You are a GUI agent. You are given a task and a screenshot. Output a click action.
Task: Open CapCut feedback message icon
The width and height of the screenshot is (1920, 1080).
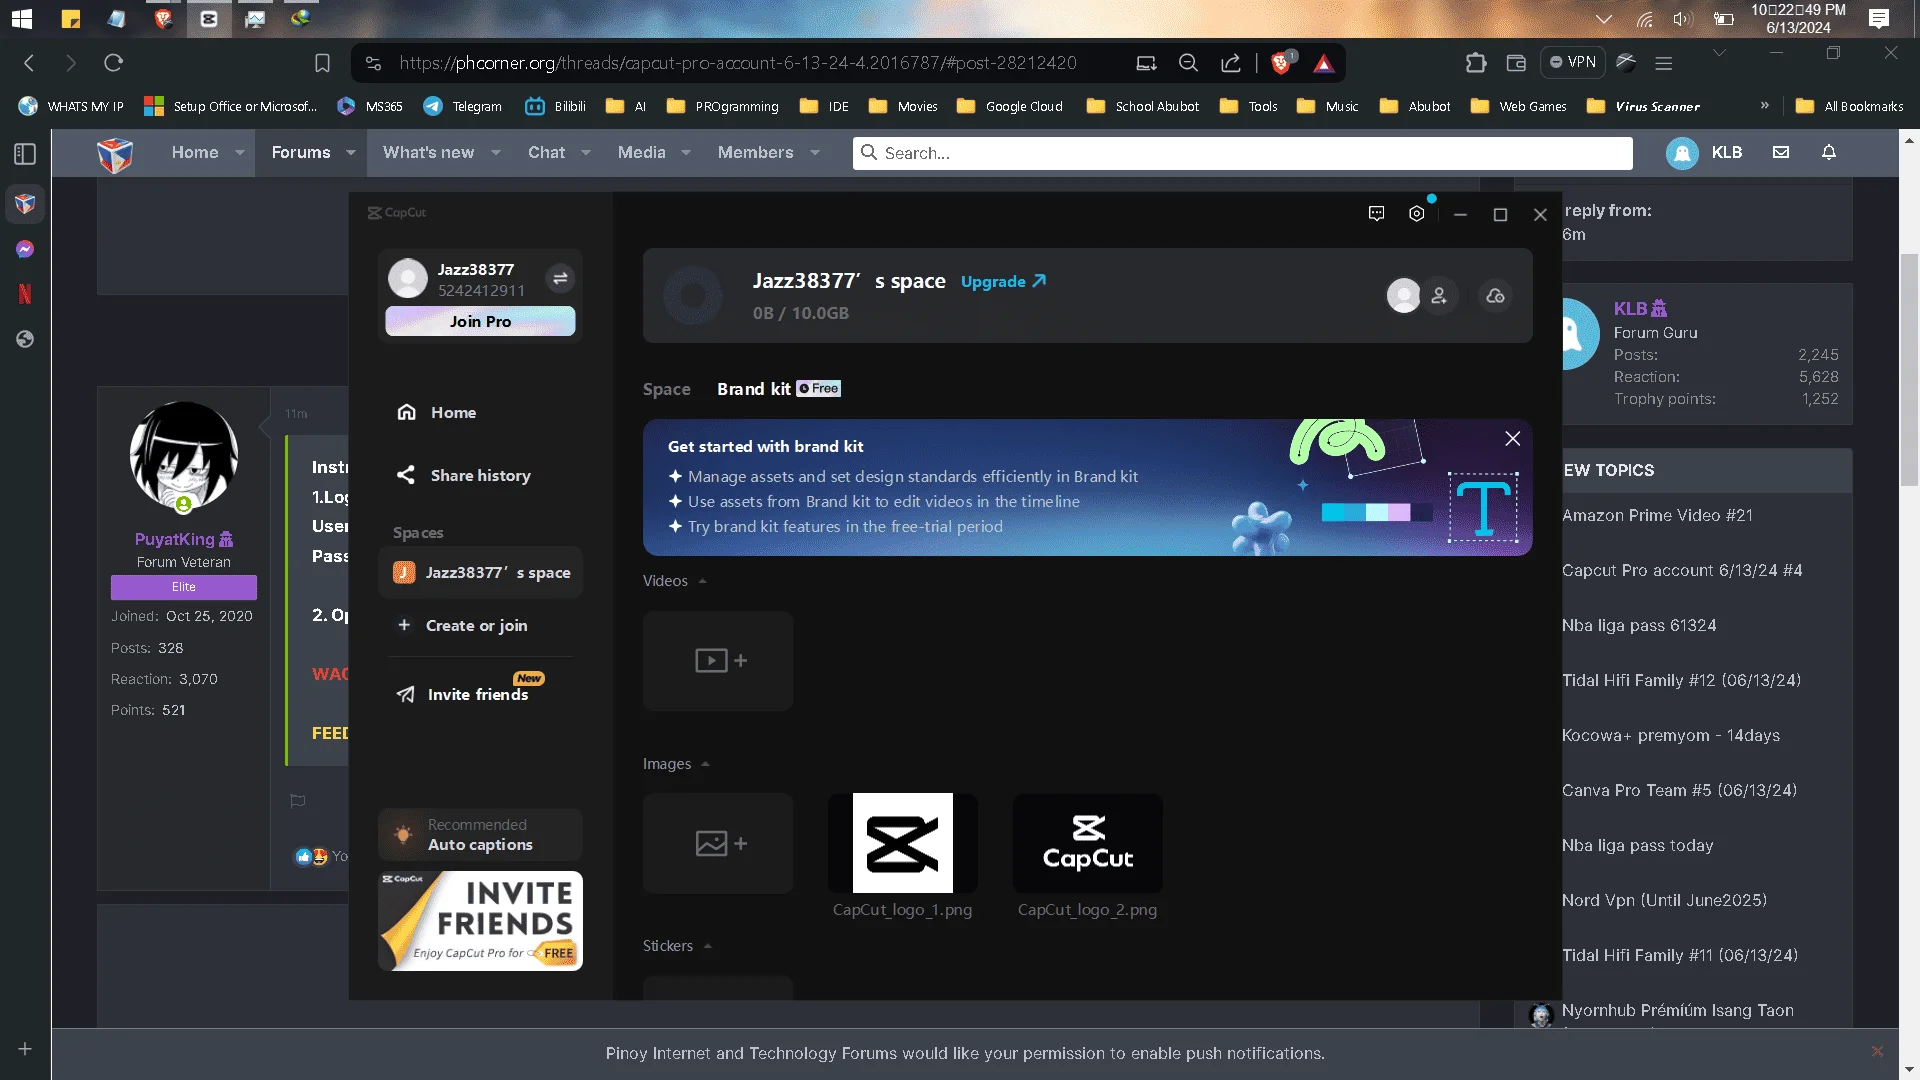pyautogui.click(x=1376, y=214)
